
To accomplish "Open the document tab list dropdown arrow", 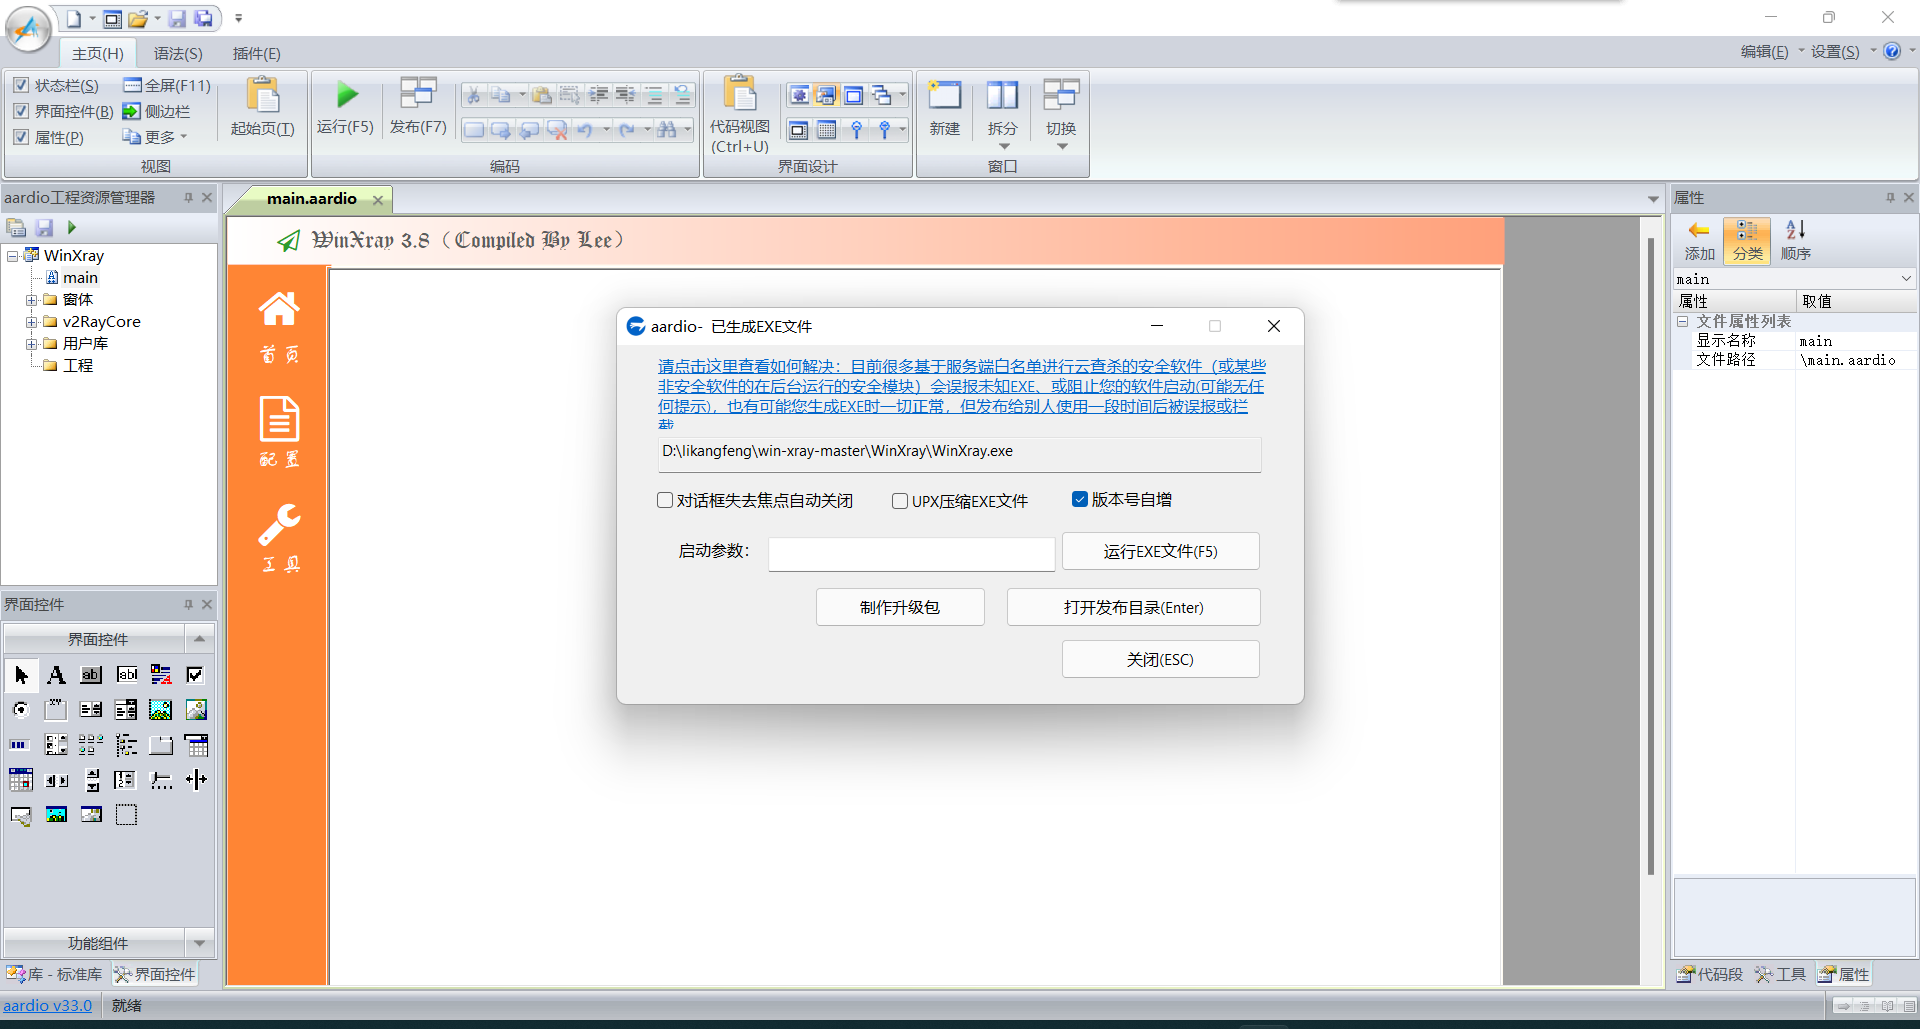I will click(x=1653, y=199).
